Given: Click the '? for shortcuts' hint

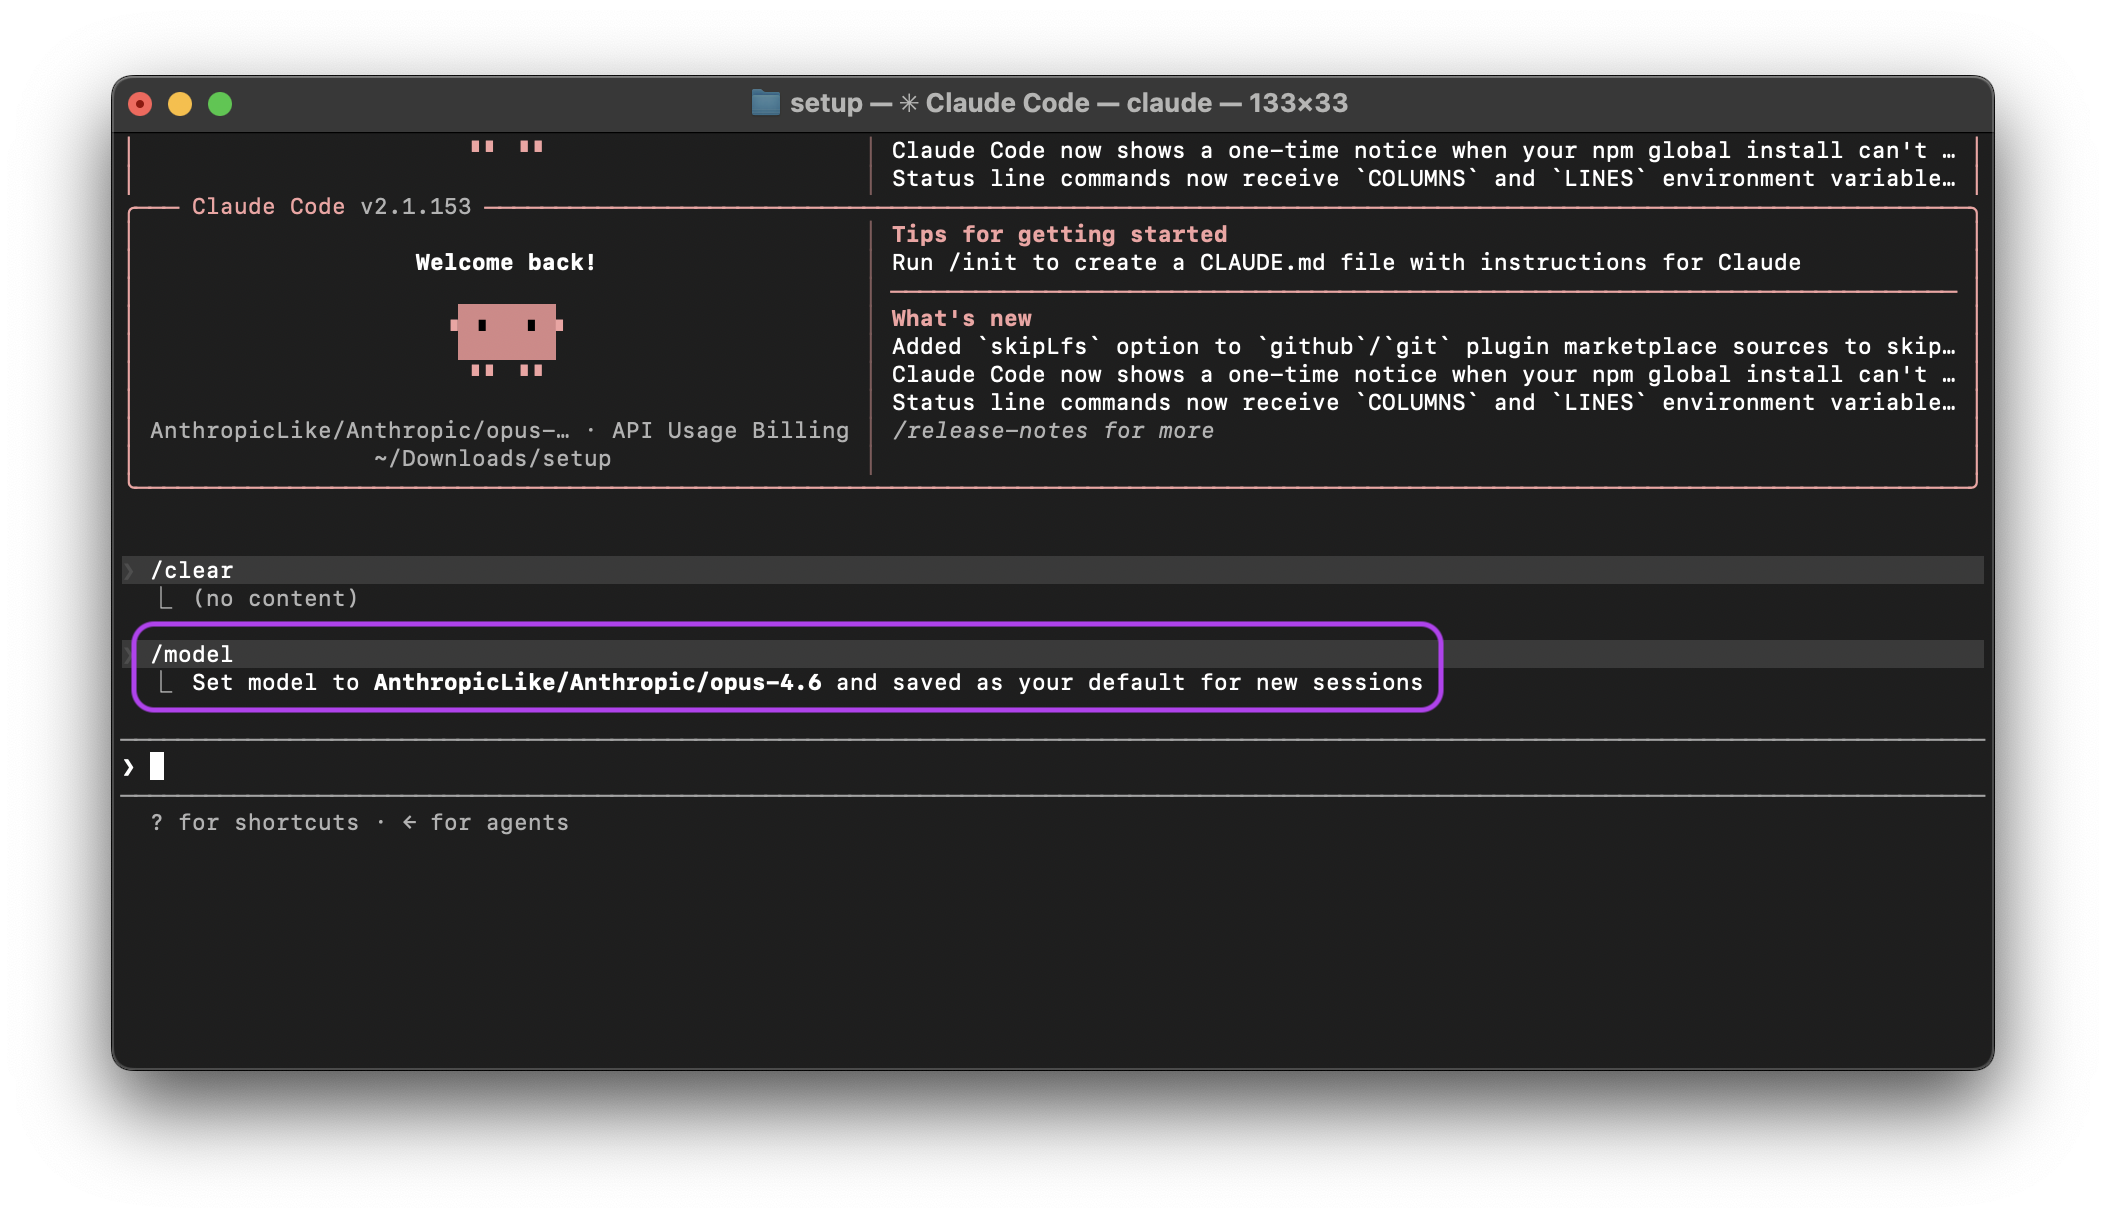Looking at the screenshot, I should coord(254,822).
